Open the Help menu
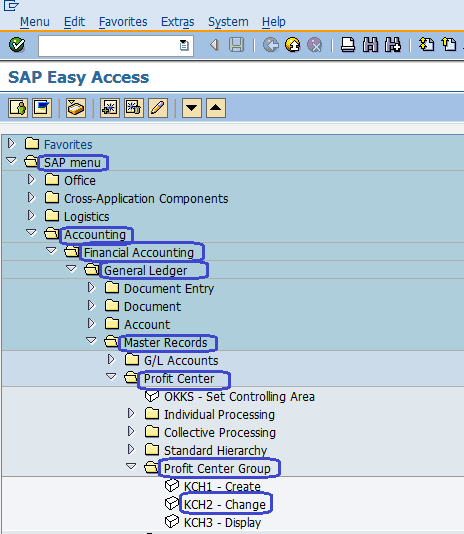This screenshot has height=534, width=464. click(x=274, y=22)
